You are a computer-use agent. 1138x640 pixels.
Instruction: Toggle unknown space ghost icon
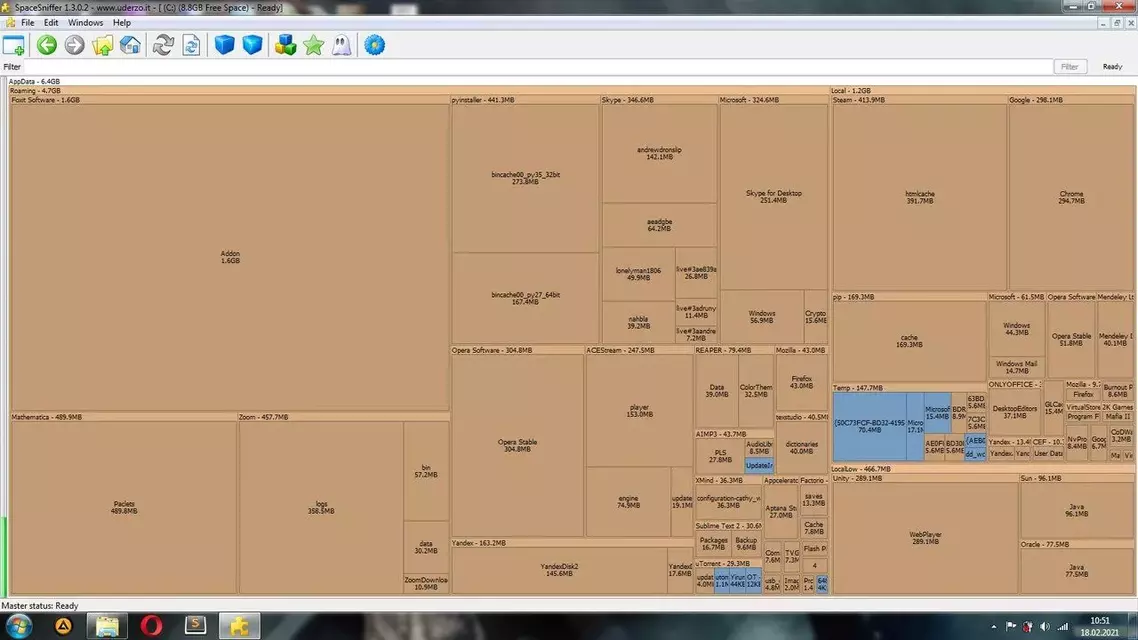point(341,45)
